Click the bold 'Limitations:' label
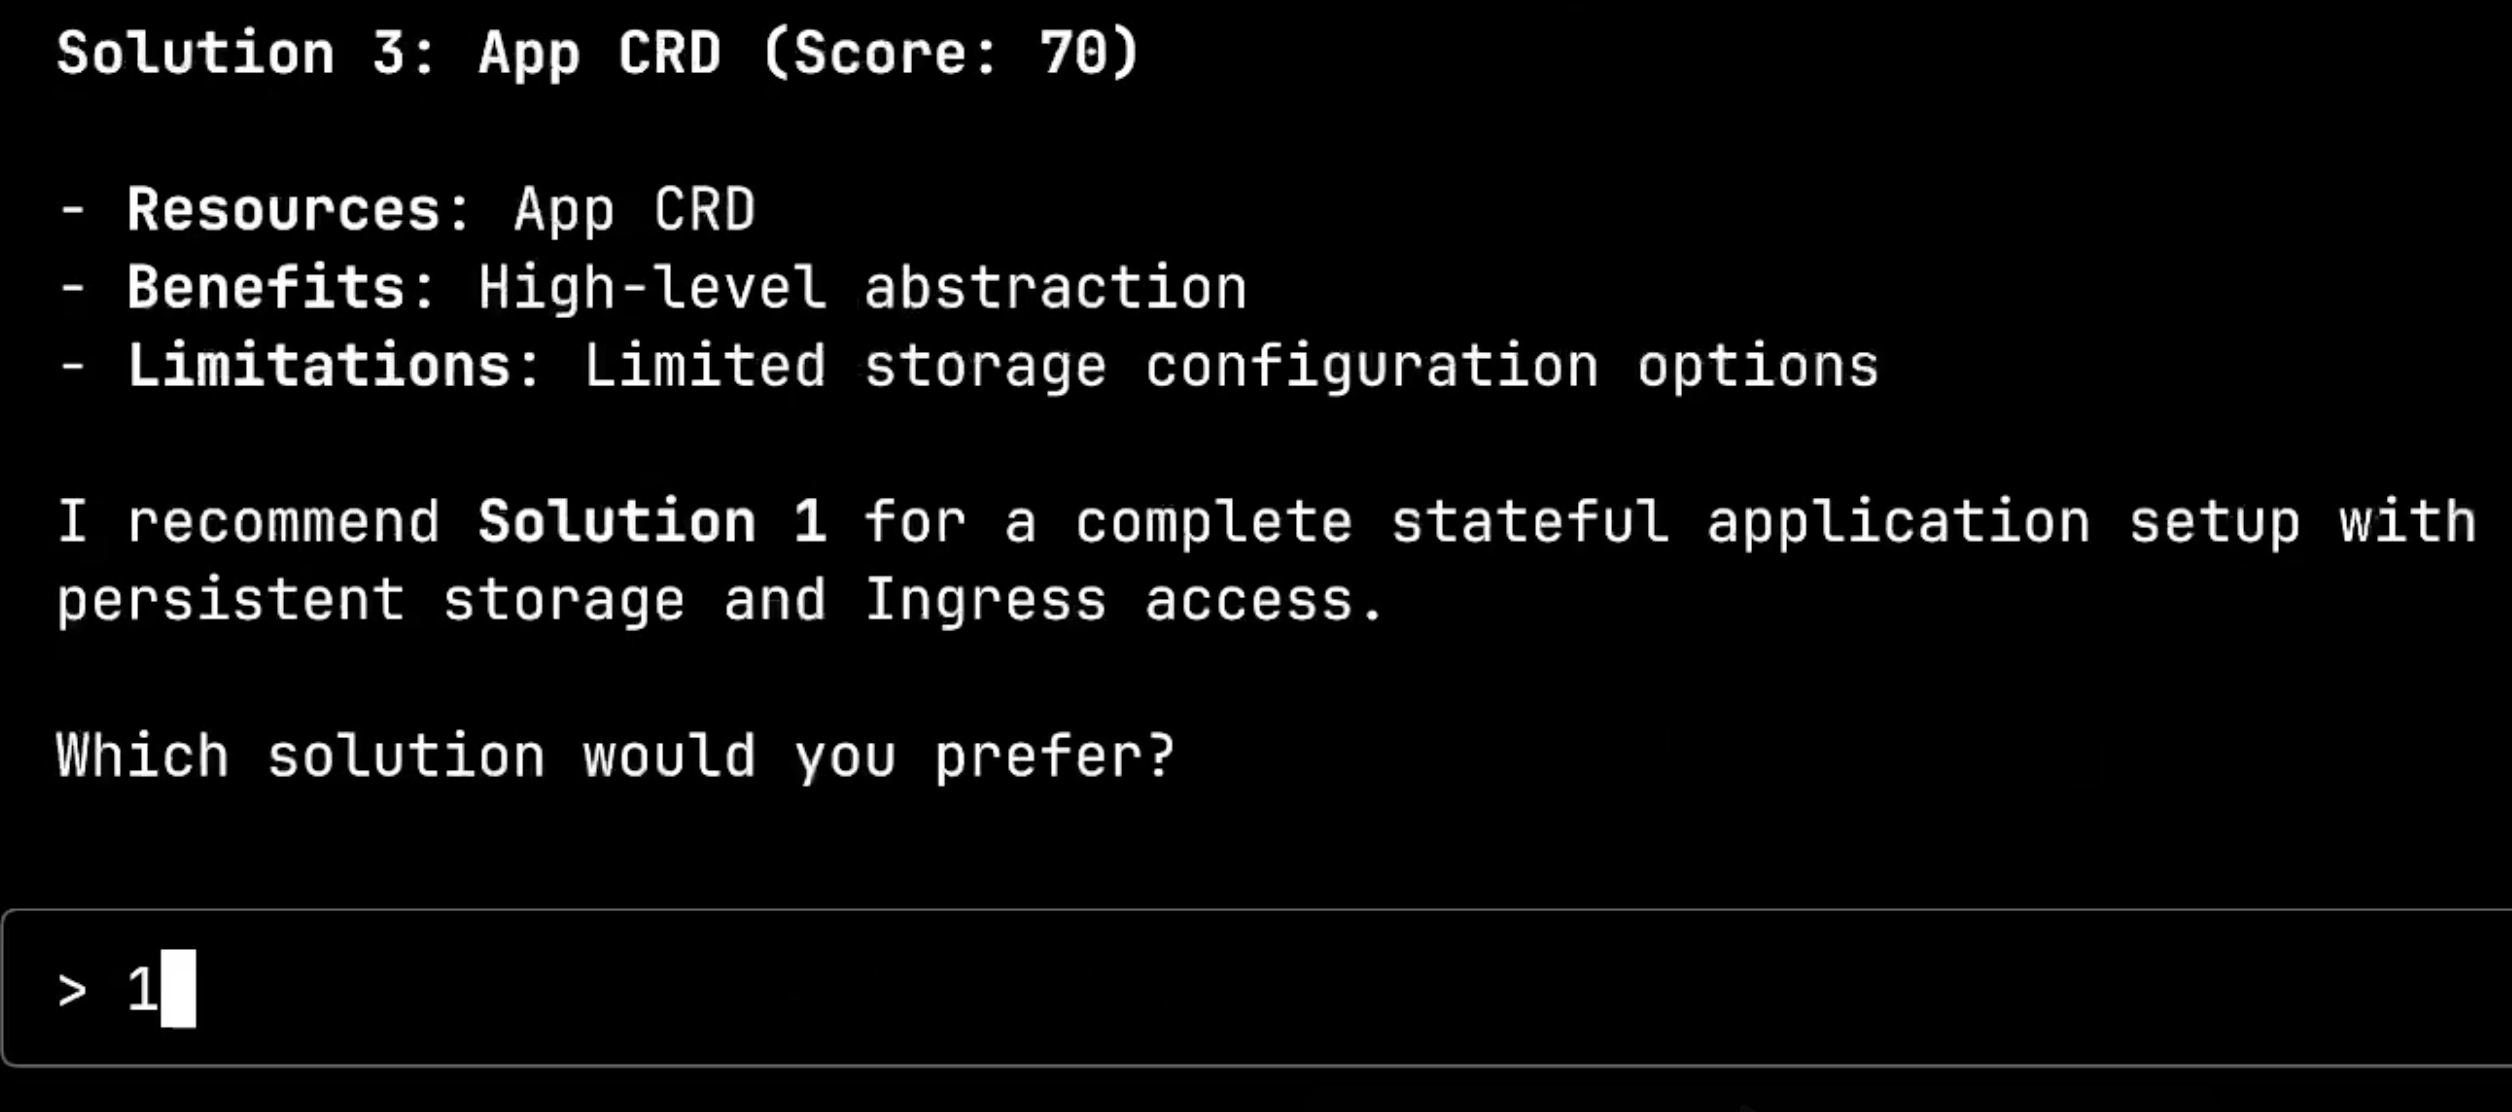The height and width of the screenshot is (1112, 2512). pyautogui.click(x=334, y=366)
